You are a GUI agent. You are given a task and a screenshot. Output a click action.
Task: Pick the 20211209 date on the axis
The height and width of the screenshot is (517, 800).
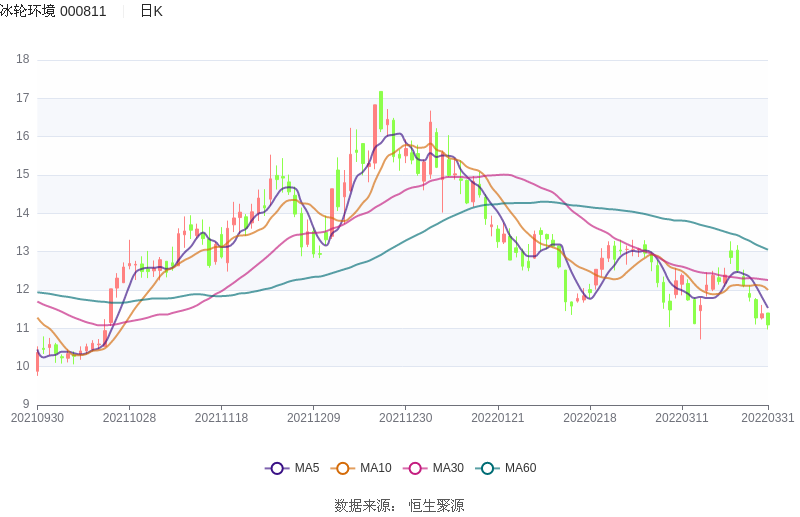[313, 418]
